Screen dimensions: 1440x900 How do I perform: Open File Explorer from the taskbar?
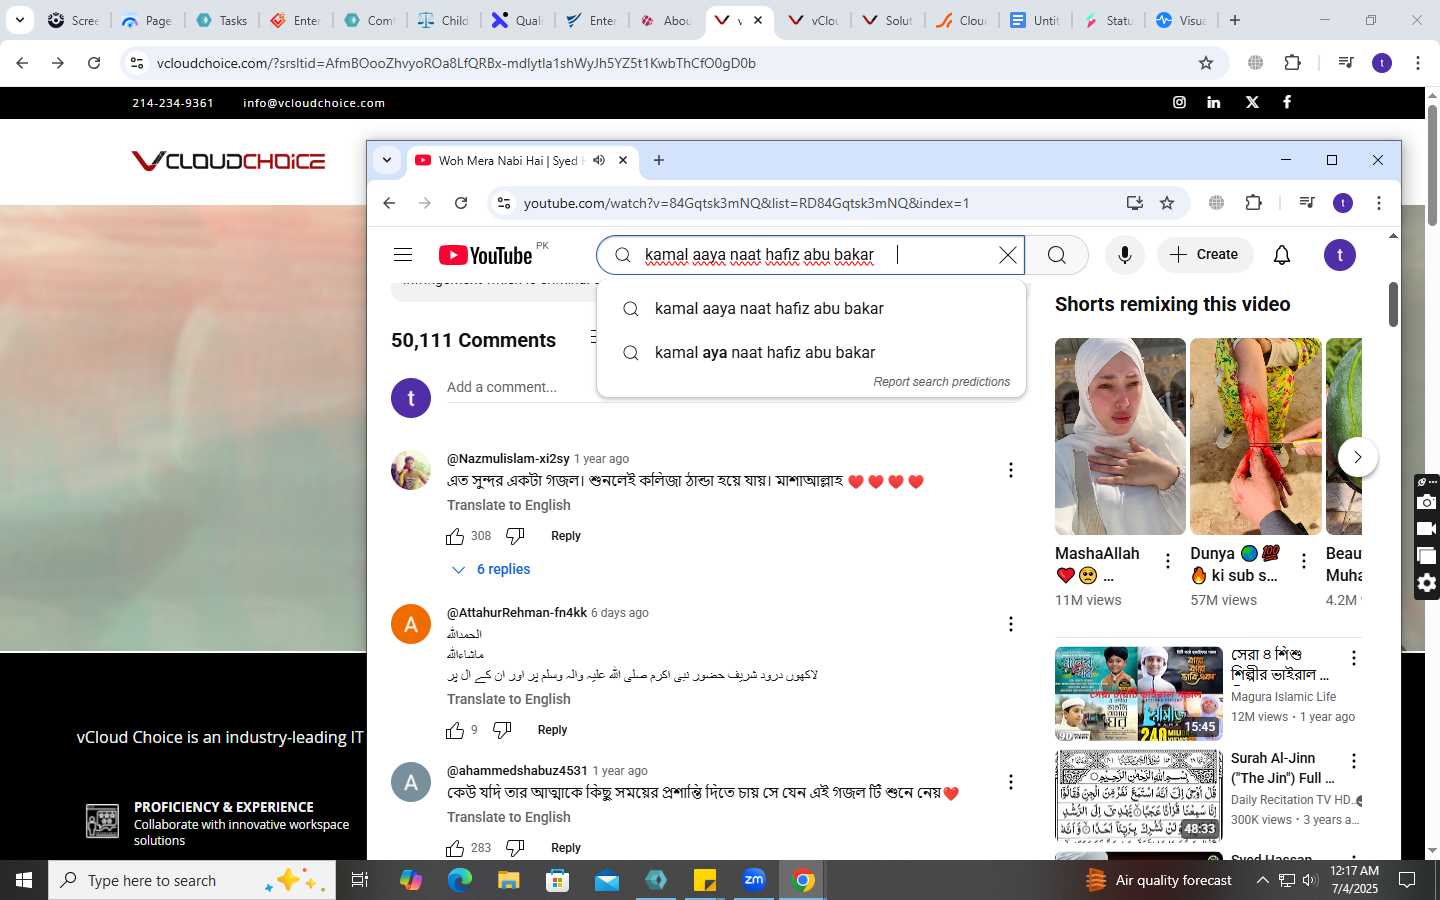[x=508, y=880]
